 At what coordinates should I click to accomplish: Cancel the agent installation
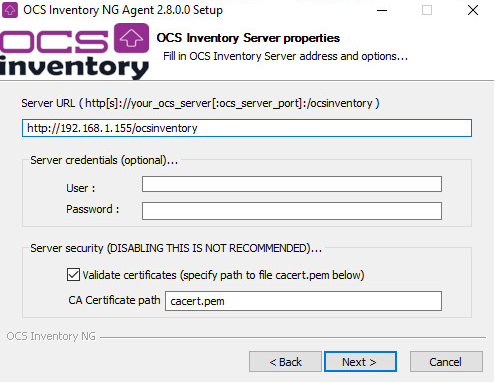[446, 362]
